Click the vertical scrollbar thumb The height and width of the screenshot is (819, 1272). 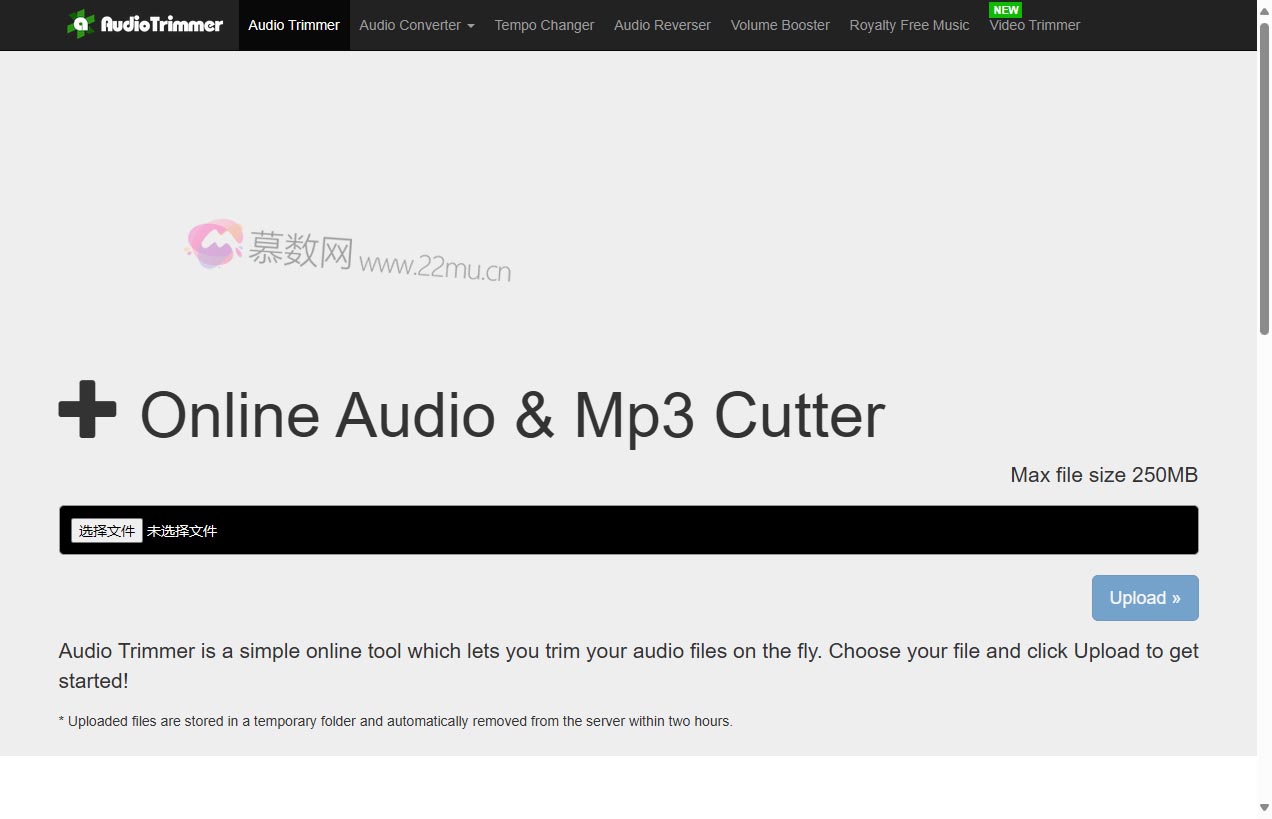point(1264,180)
